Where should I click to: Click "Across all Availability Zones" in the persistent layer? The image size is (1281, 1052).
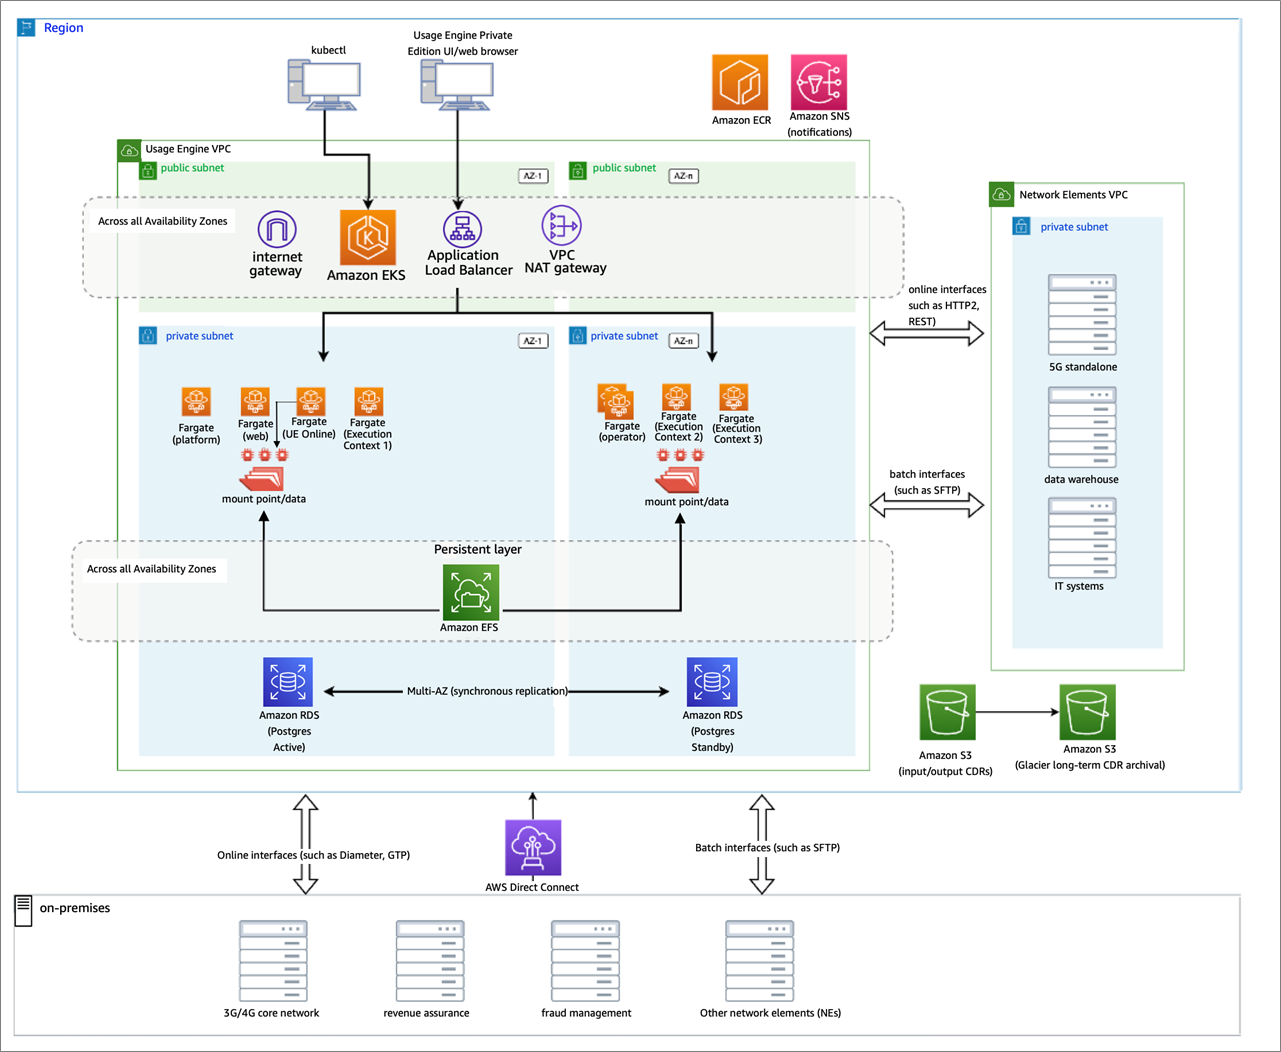coord(152,569)
